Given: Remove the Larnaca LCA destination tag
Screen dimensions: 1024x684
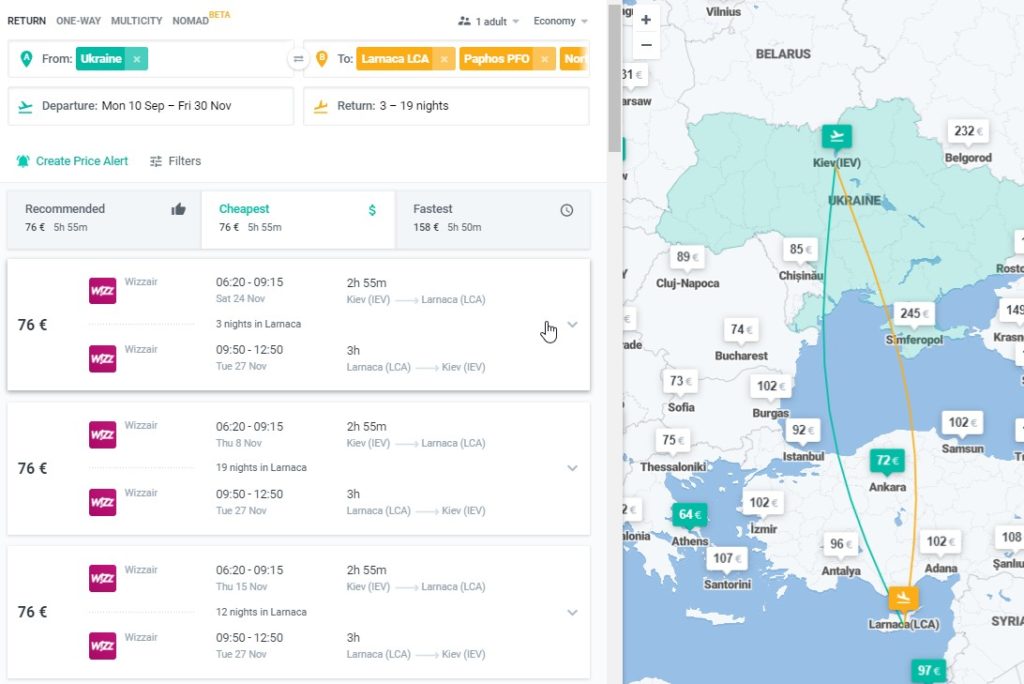Looking at the screenshot, I should (444, 59).
